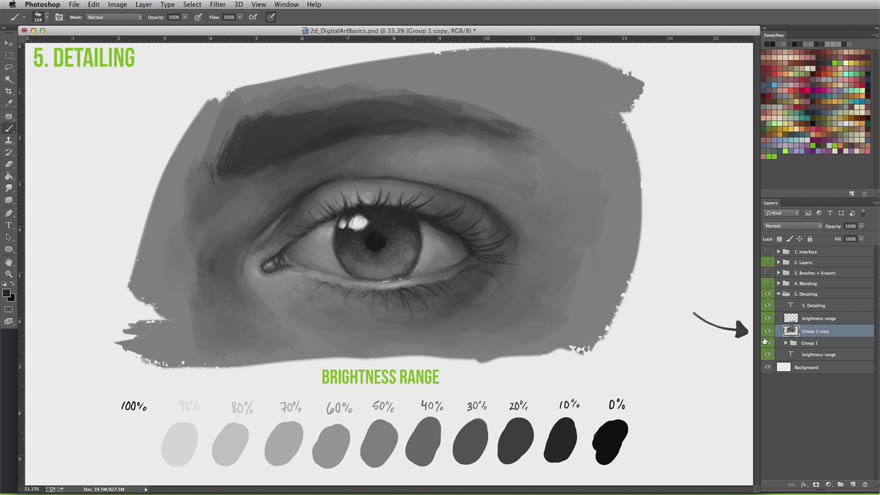Image resolution: width=880 pixels, height=495 pixels.
Task: Select the Brush tool in toolbox
Action: coord(8,129)
